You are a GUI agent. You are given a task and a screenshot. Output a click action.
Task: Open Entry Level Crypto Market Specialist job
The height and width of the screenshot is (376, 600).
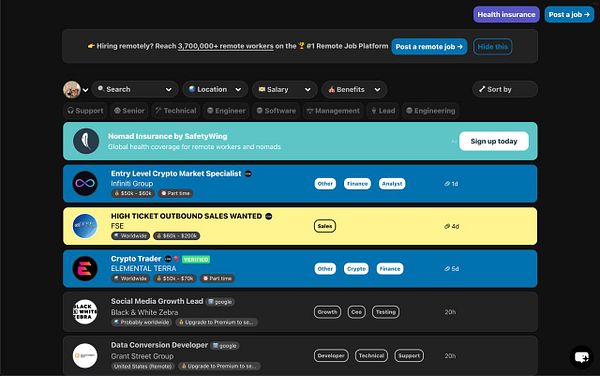(176, 174)
